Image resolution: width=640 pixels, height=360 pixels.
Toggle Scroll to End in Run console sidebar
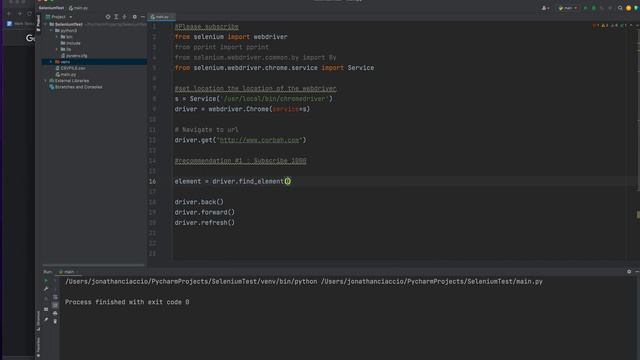pos(55,305)
